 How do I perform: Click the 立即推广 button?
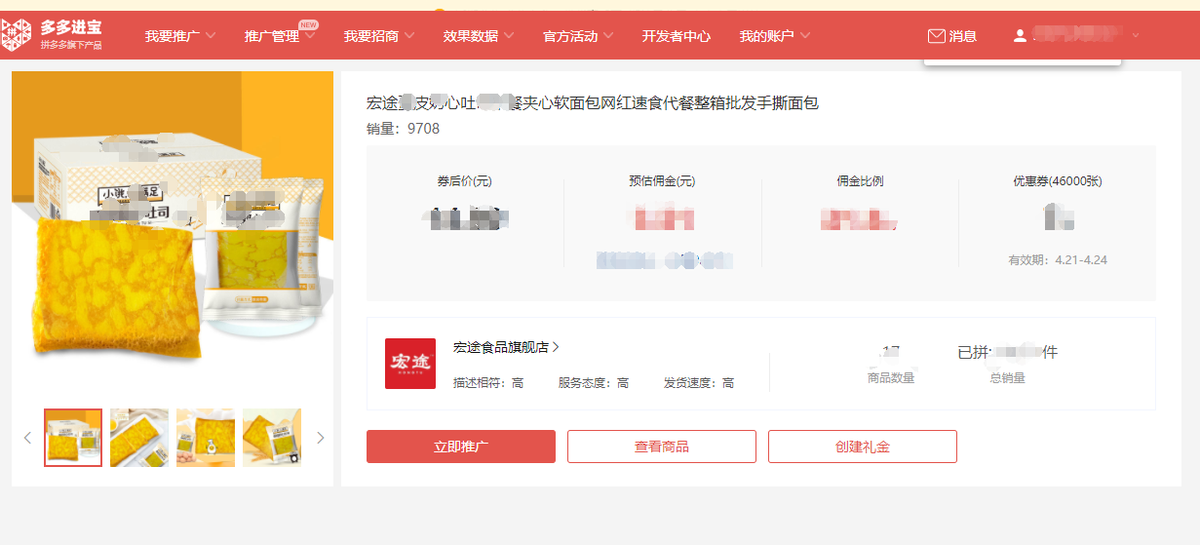click(x=461, y=447)
